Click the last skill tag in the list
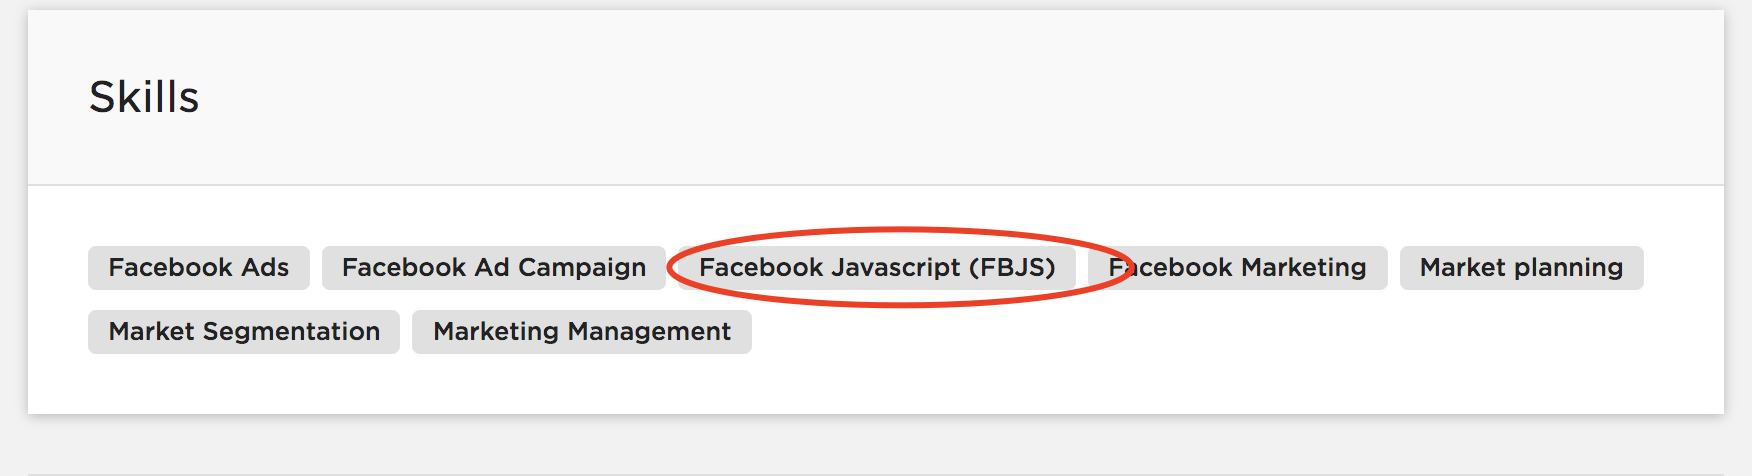This screenshot has height=476, width=1752. coord(581,332)
